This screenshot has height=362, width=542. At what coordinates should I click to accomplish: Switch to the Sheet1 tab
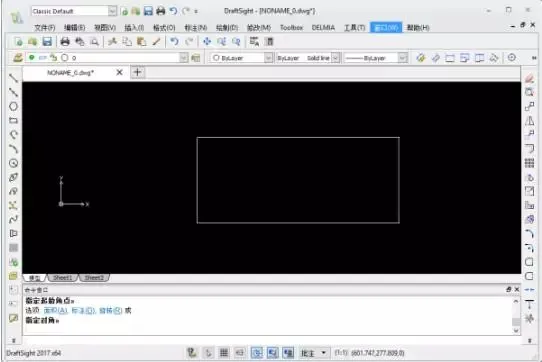(63, 278)
